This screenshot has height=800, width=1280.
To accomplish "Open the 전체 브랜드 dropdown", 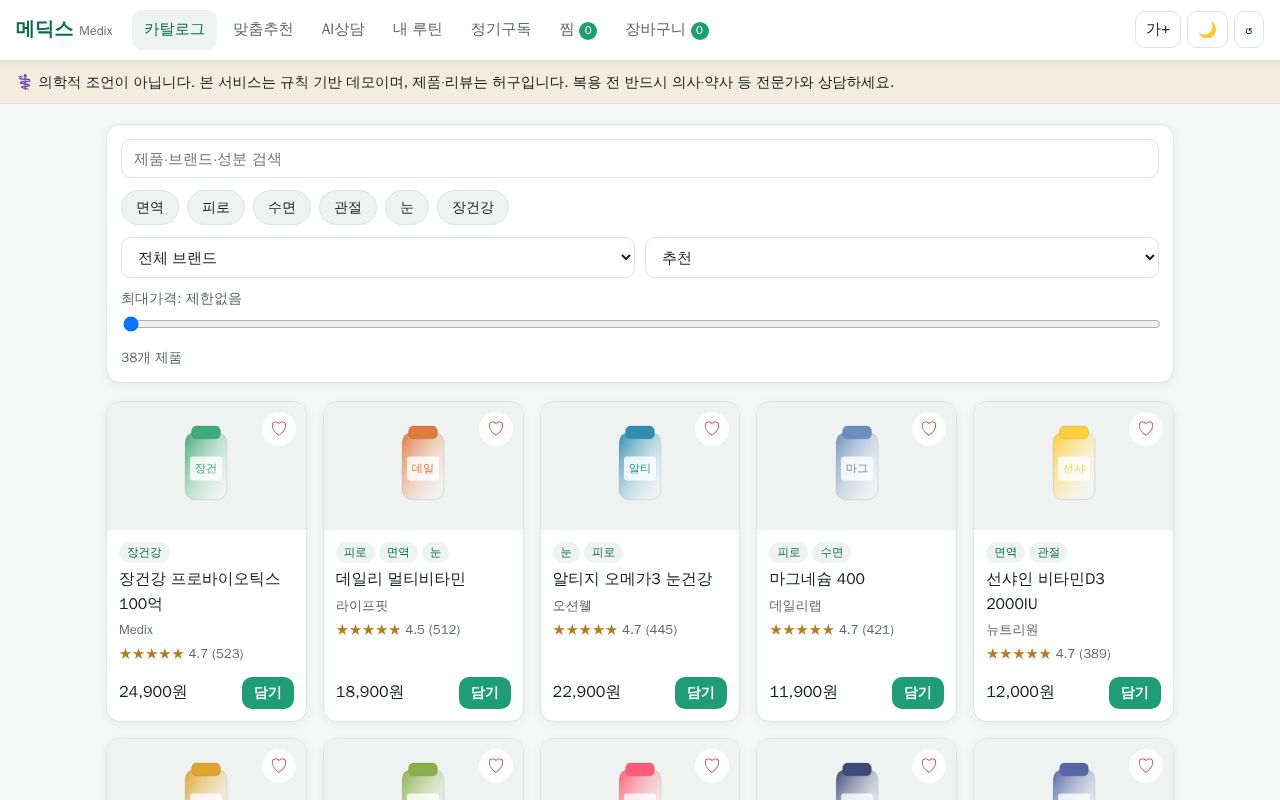I will (378, 258).
